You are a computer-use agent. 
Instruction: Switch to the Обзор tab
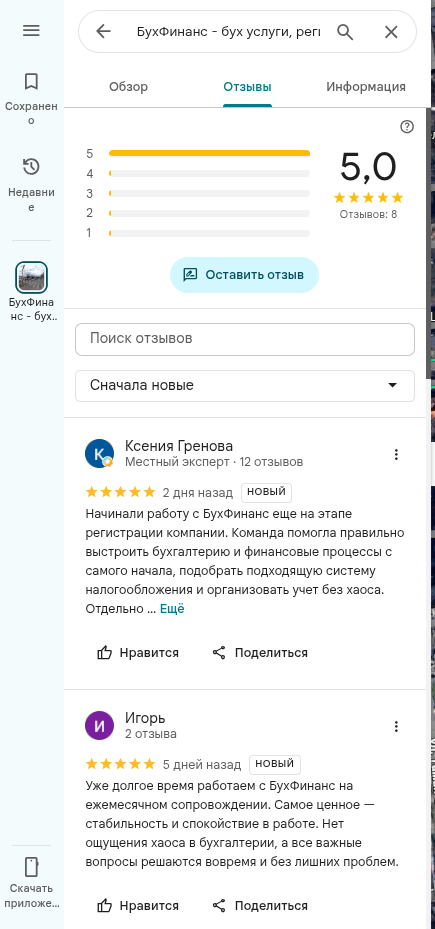click(x=129, y=87)
